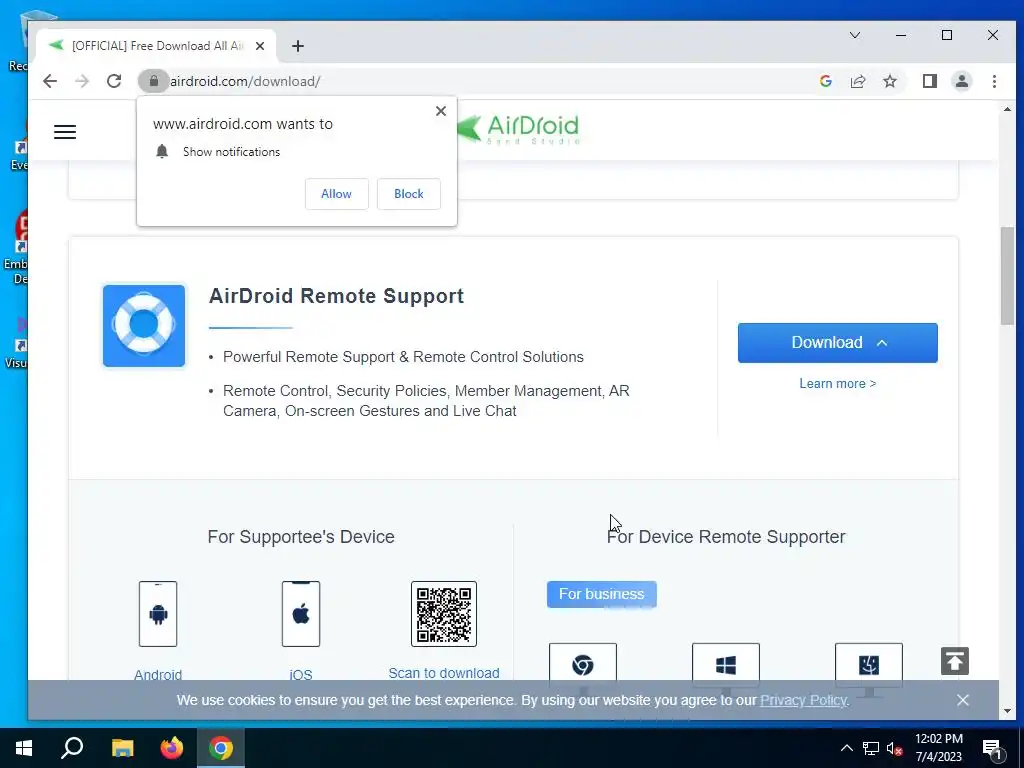Open Chrome profile avatar menu
The height and width of the screenshot is (768, 1024).
(962, 81)
